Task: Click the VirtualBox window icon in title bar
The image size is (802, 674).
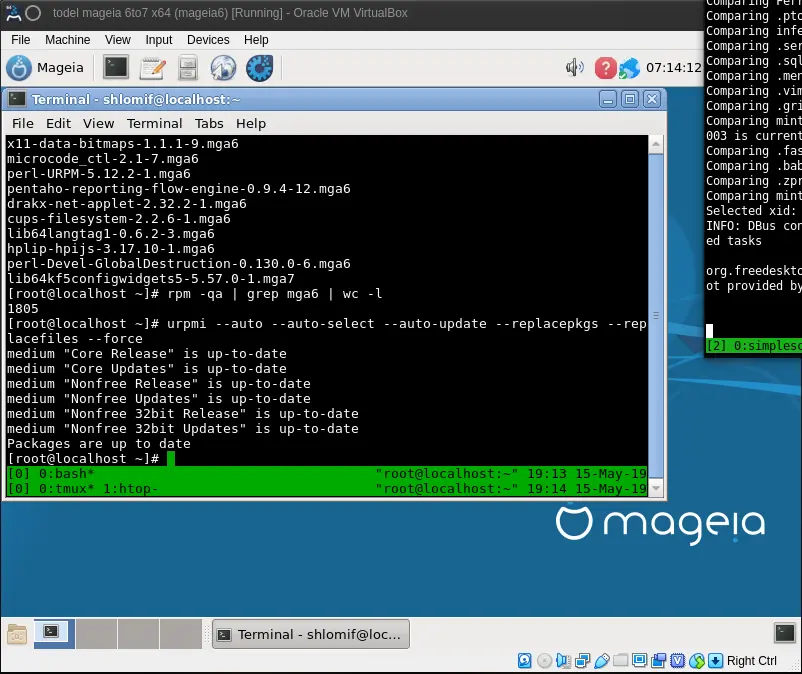Action: [x=13, y=13]
